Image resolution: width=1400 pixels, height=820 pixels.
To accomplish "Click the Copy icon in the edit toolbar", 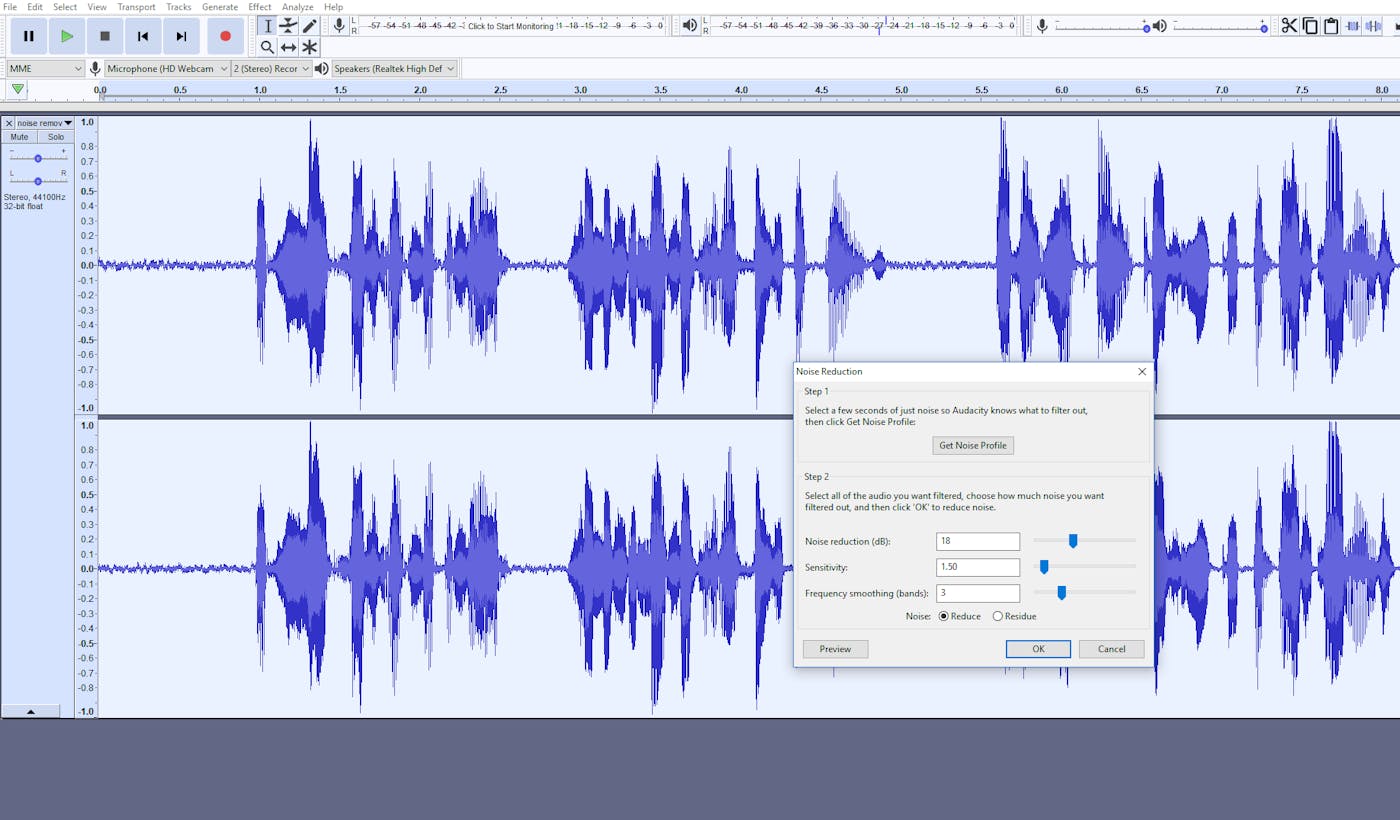I will 1310,26.
